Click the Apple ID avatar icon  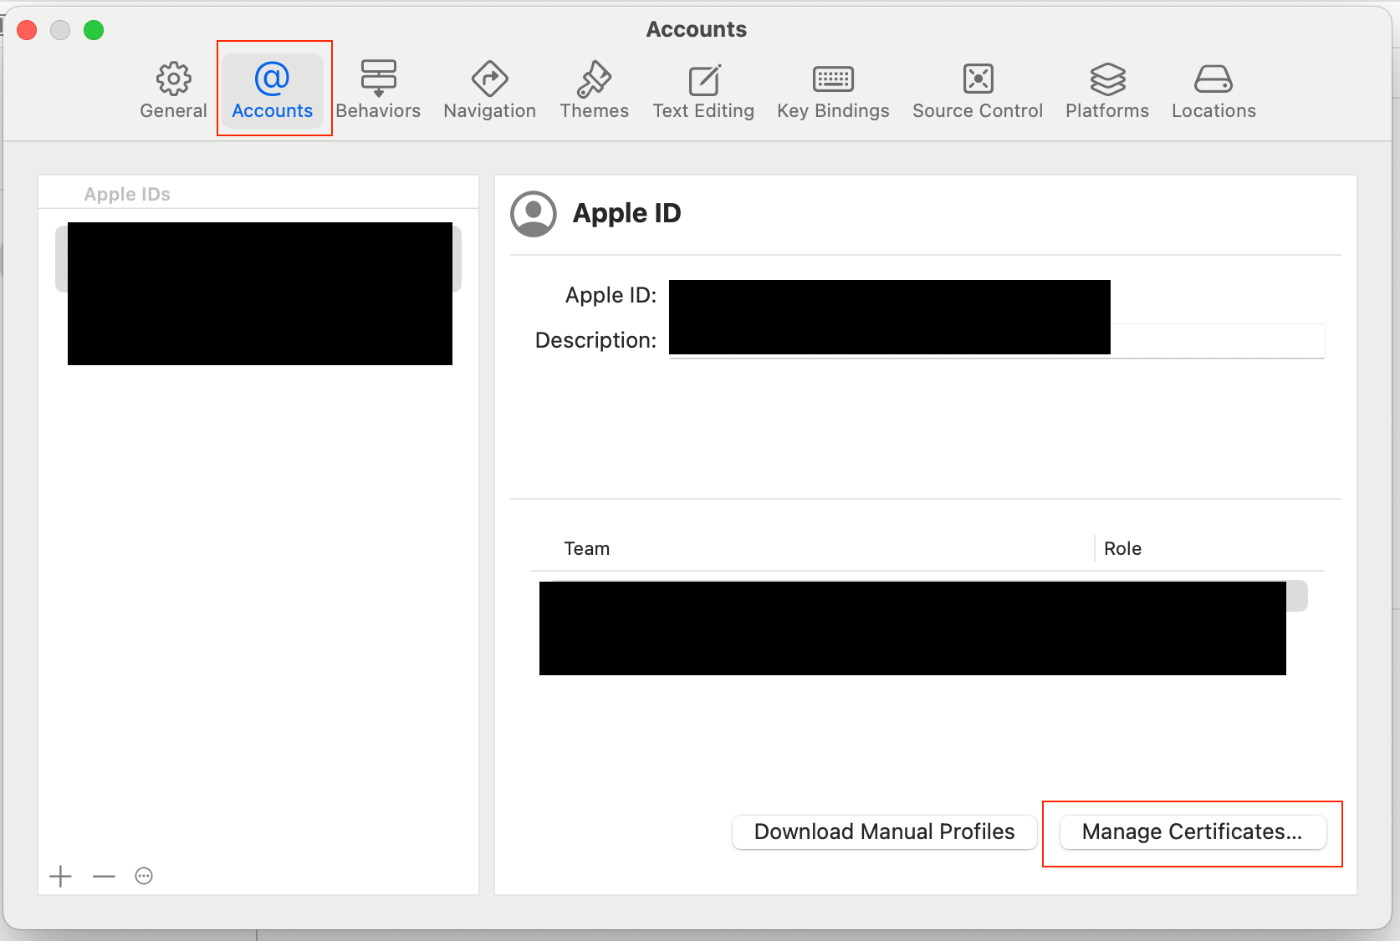tap(533, 214)
